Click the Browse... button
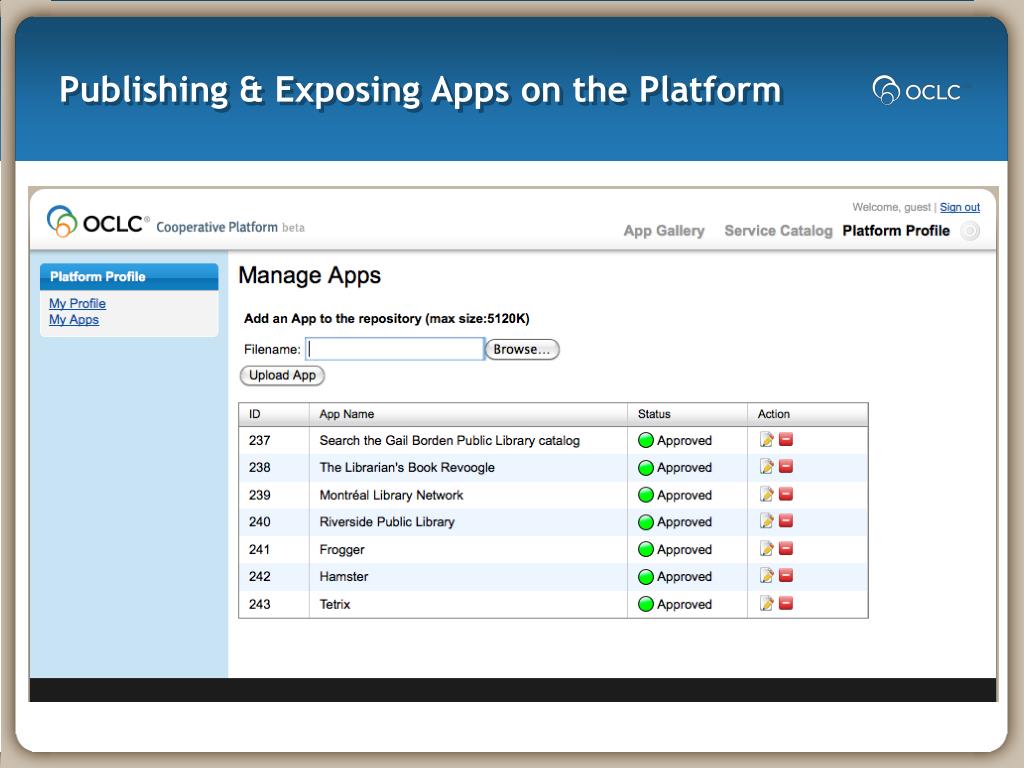 pyautogui.click(x=522, y=349)
